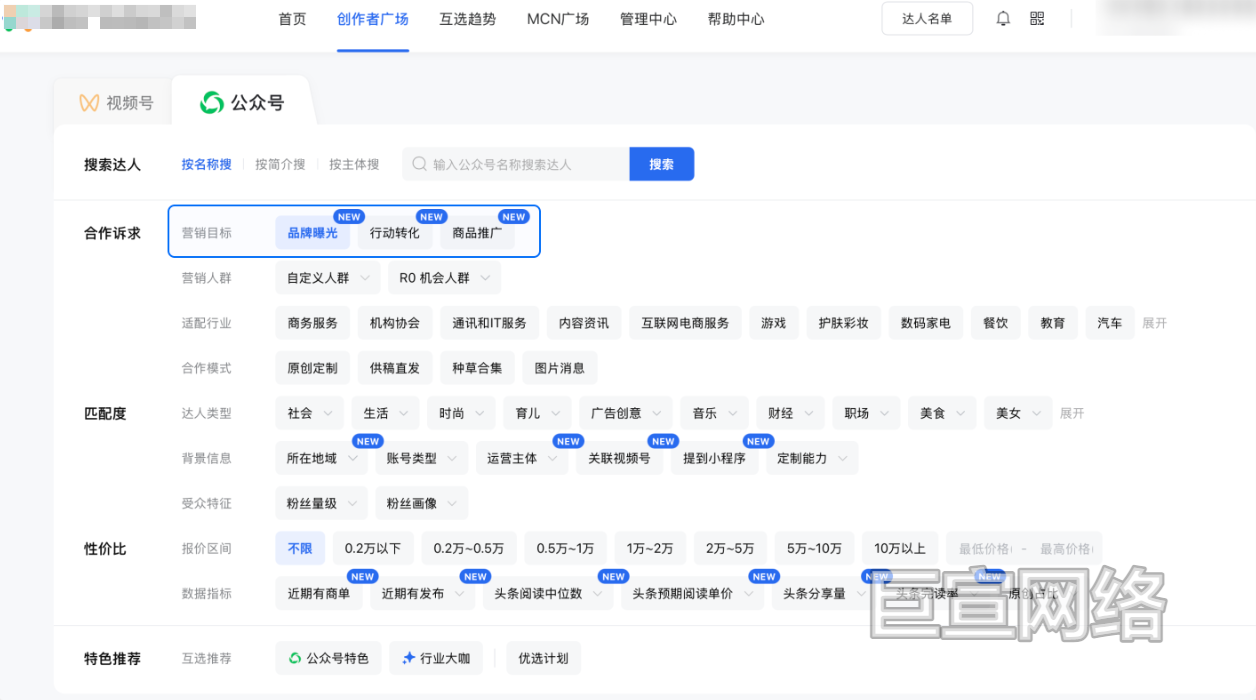This screenshot has width=1256, height=700.
Task: Select 0.5万~1万 price range
Action: point(565,548)
